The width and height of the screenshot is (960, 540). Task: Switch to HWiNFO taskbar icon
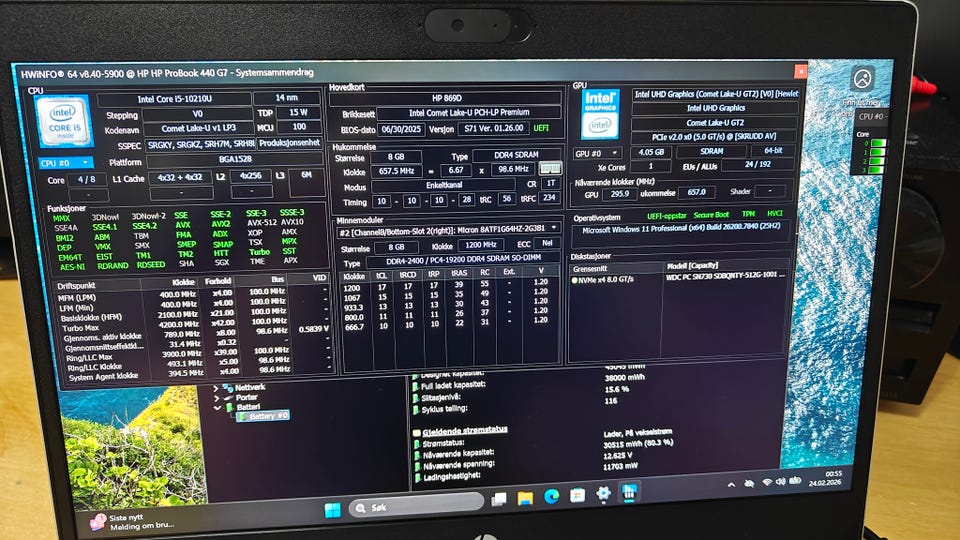tap(629, 492)
